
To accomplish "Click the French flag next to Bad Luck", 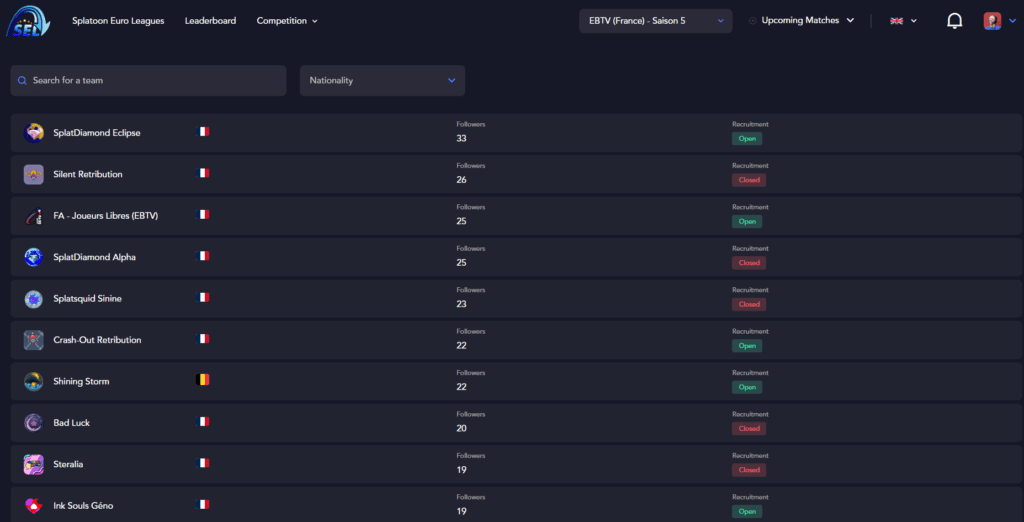I will (x=202, y=421).
